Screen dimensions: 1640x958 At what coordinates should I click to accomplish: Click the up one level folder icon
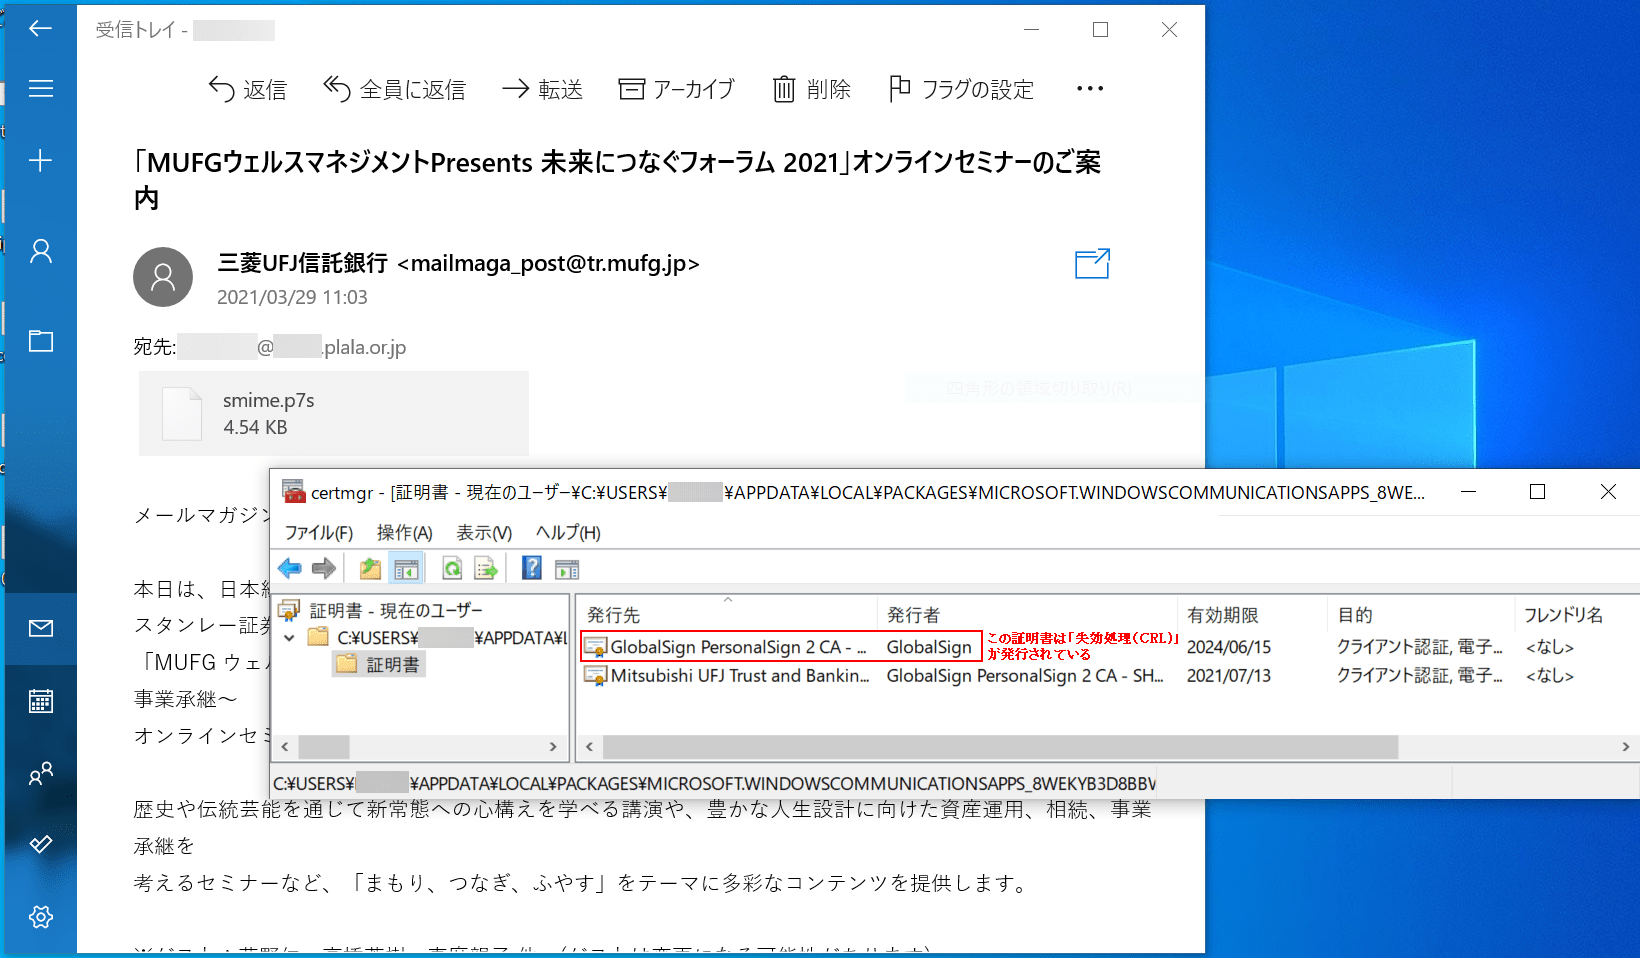(x=370, y=569)
